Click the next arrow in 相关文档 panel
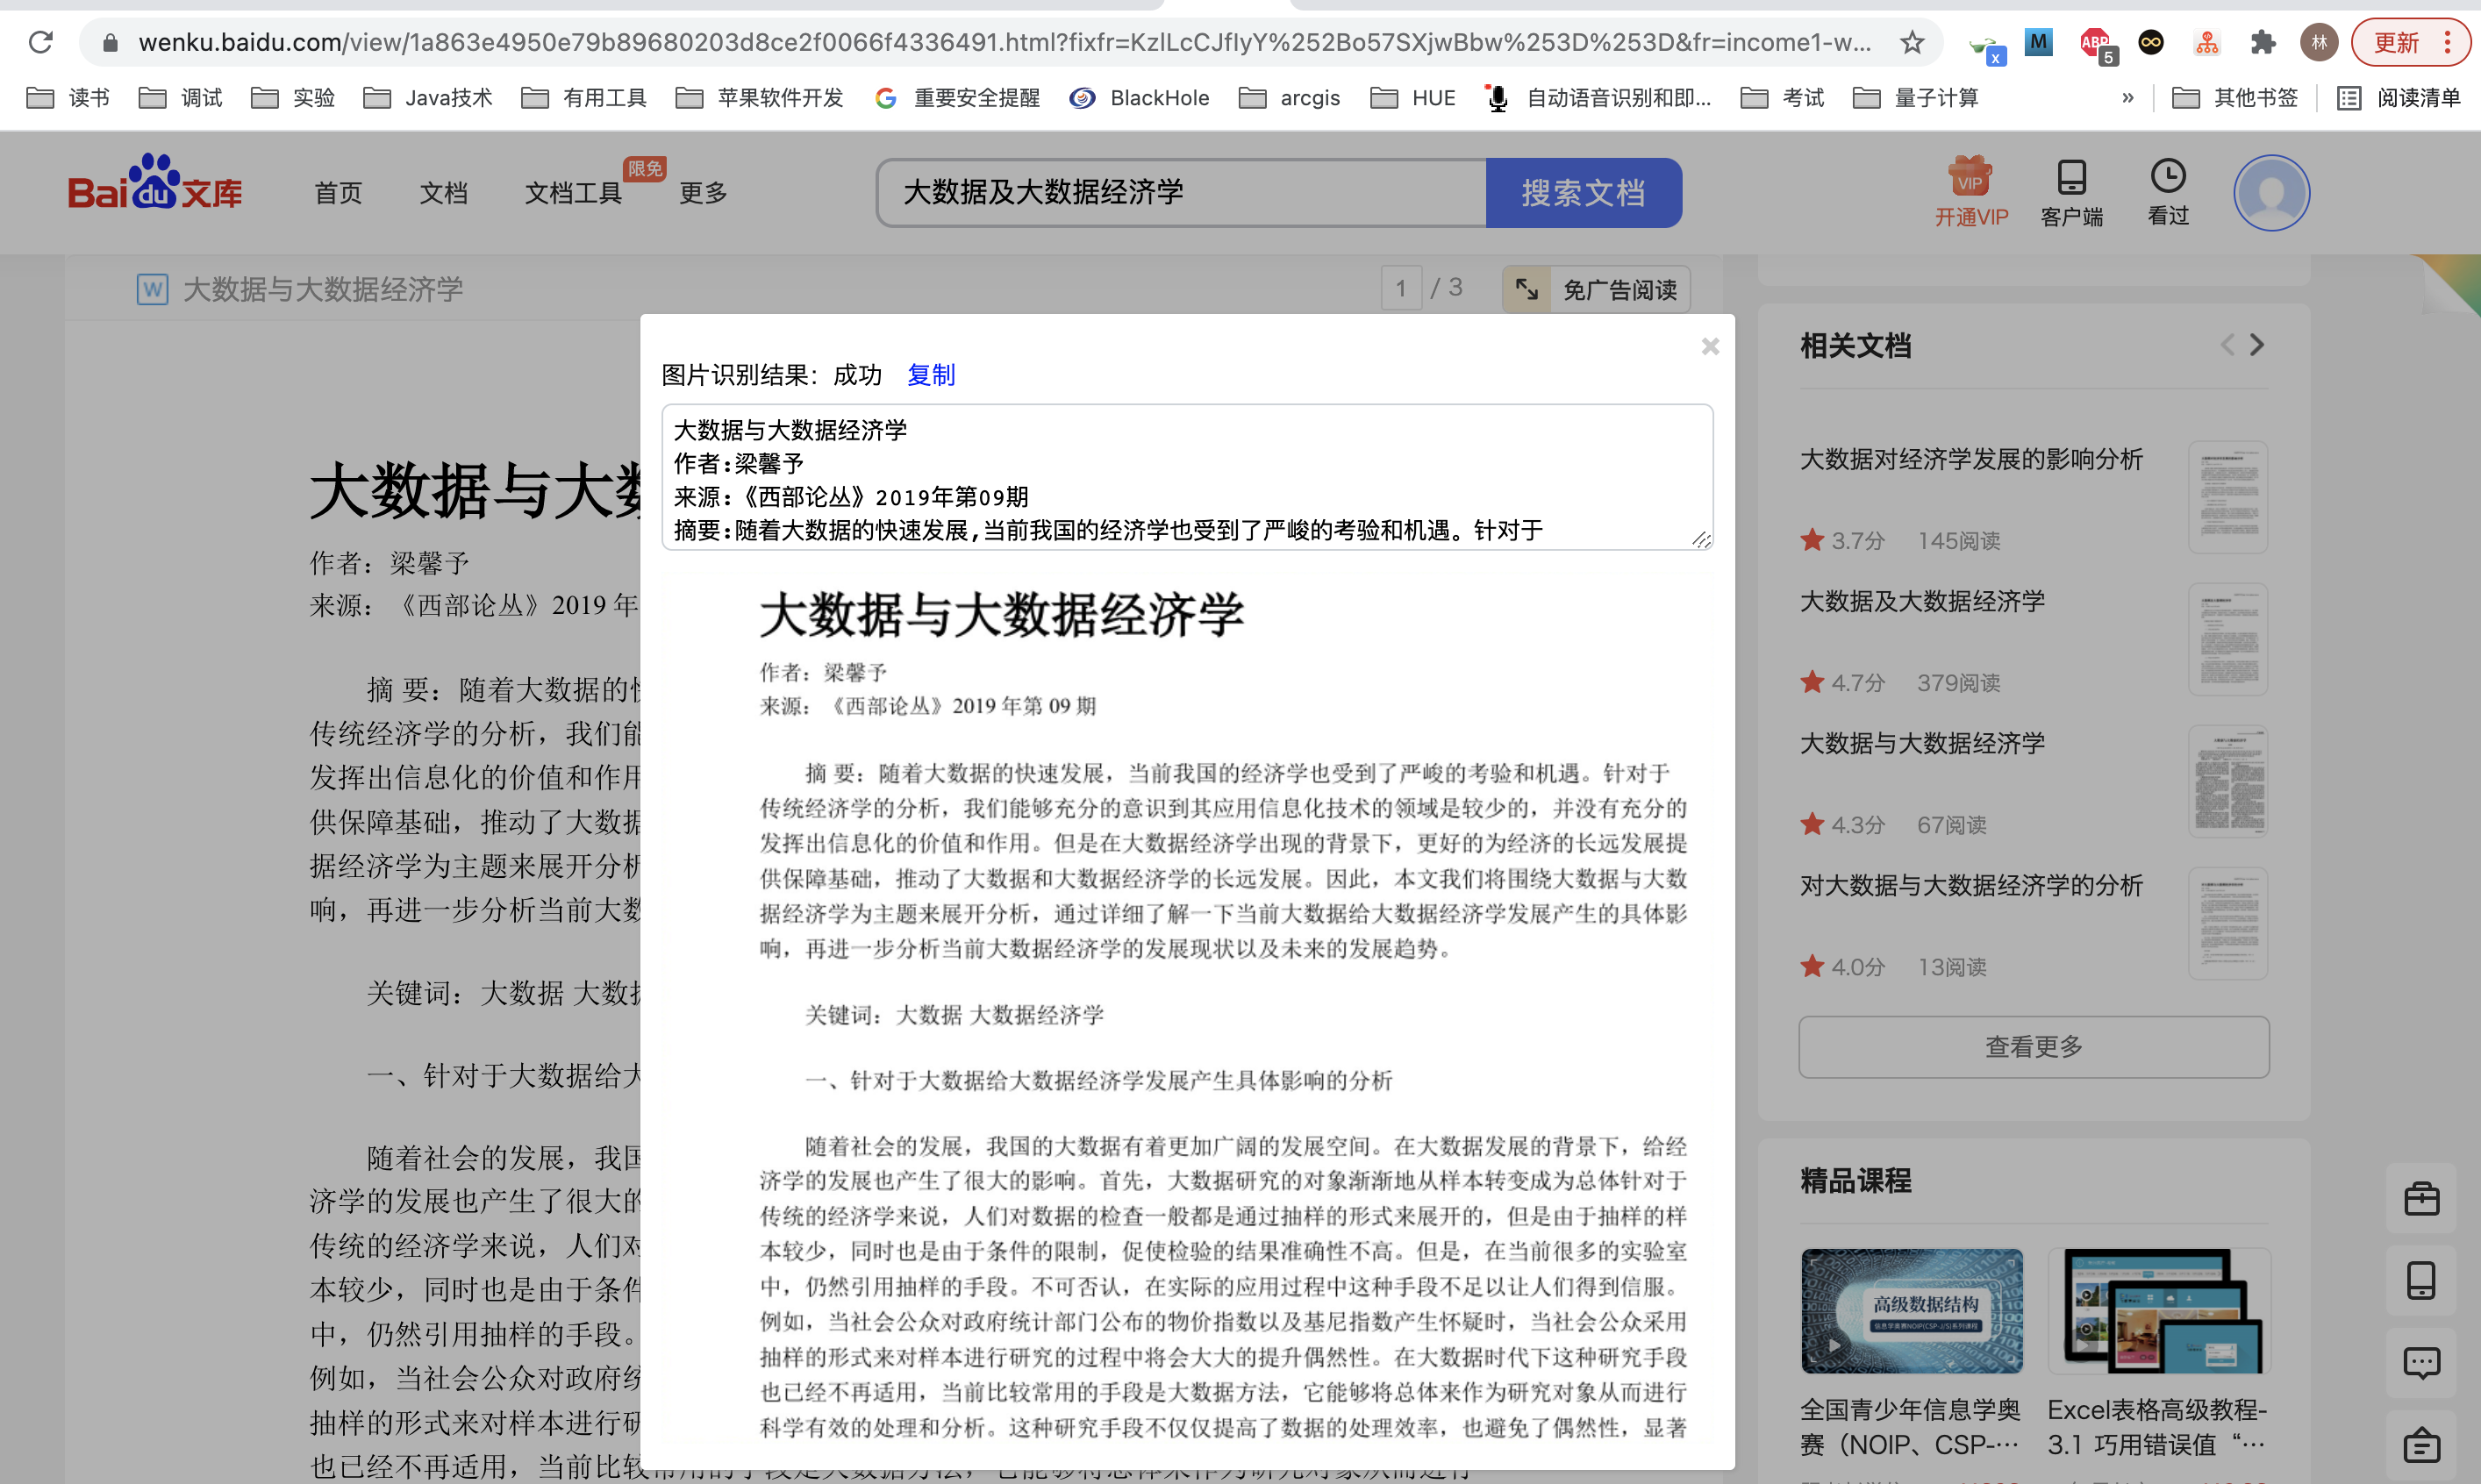The image size is (2481, 1484). pyautogui.click(x=2256, y=344)
